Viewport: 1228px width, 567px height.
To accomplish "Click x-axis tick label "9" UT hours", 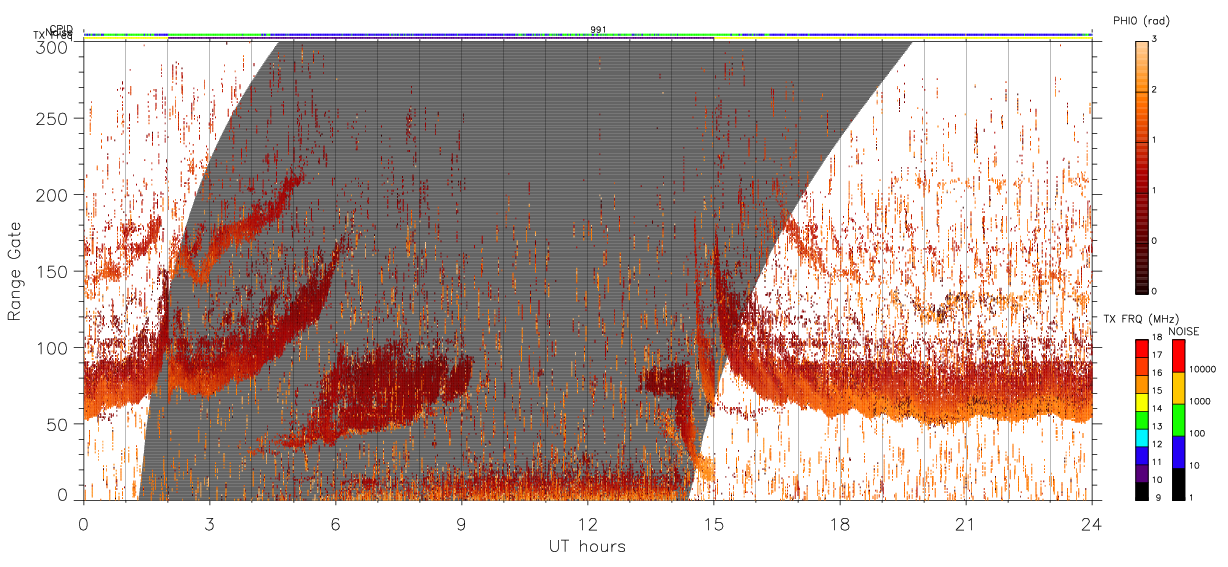I will point(461,524).
